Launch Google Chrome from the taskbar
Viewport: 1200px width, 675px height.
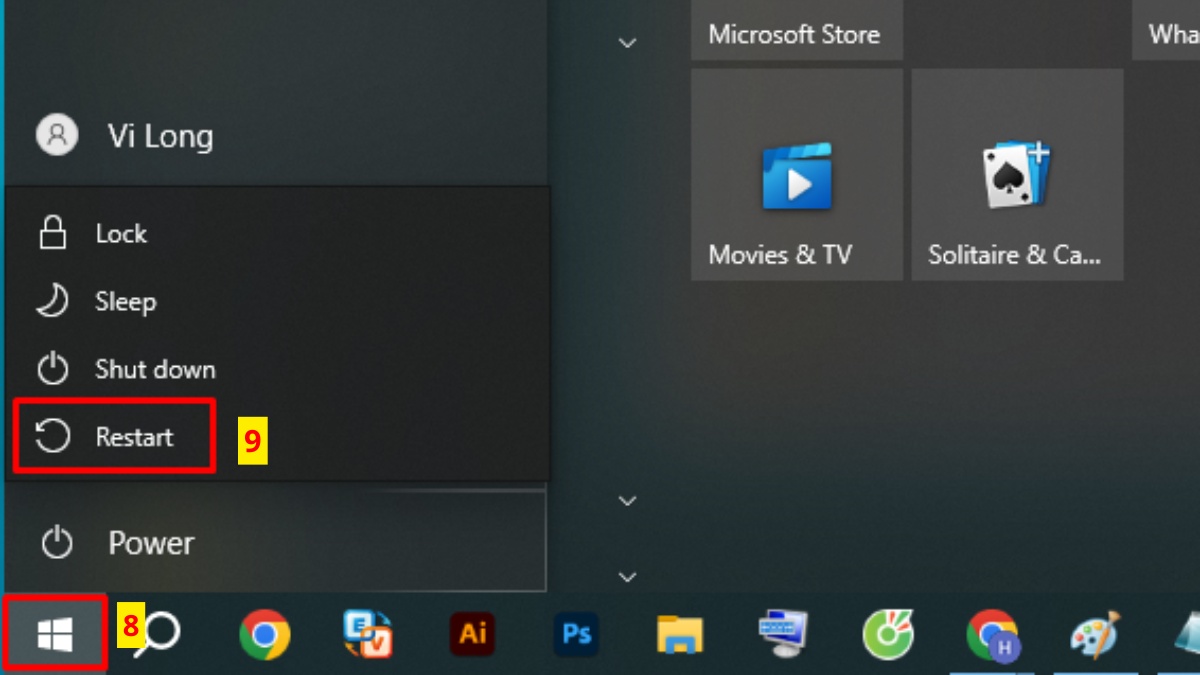pos(265,634)
